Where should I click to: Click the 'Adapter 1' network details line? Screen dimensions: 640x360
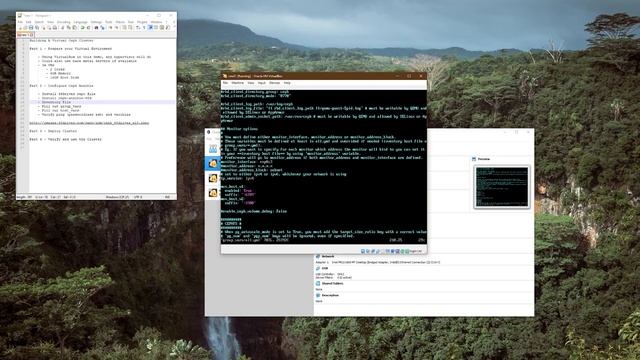point(378,262)
